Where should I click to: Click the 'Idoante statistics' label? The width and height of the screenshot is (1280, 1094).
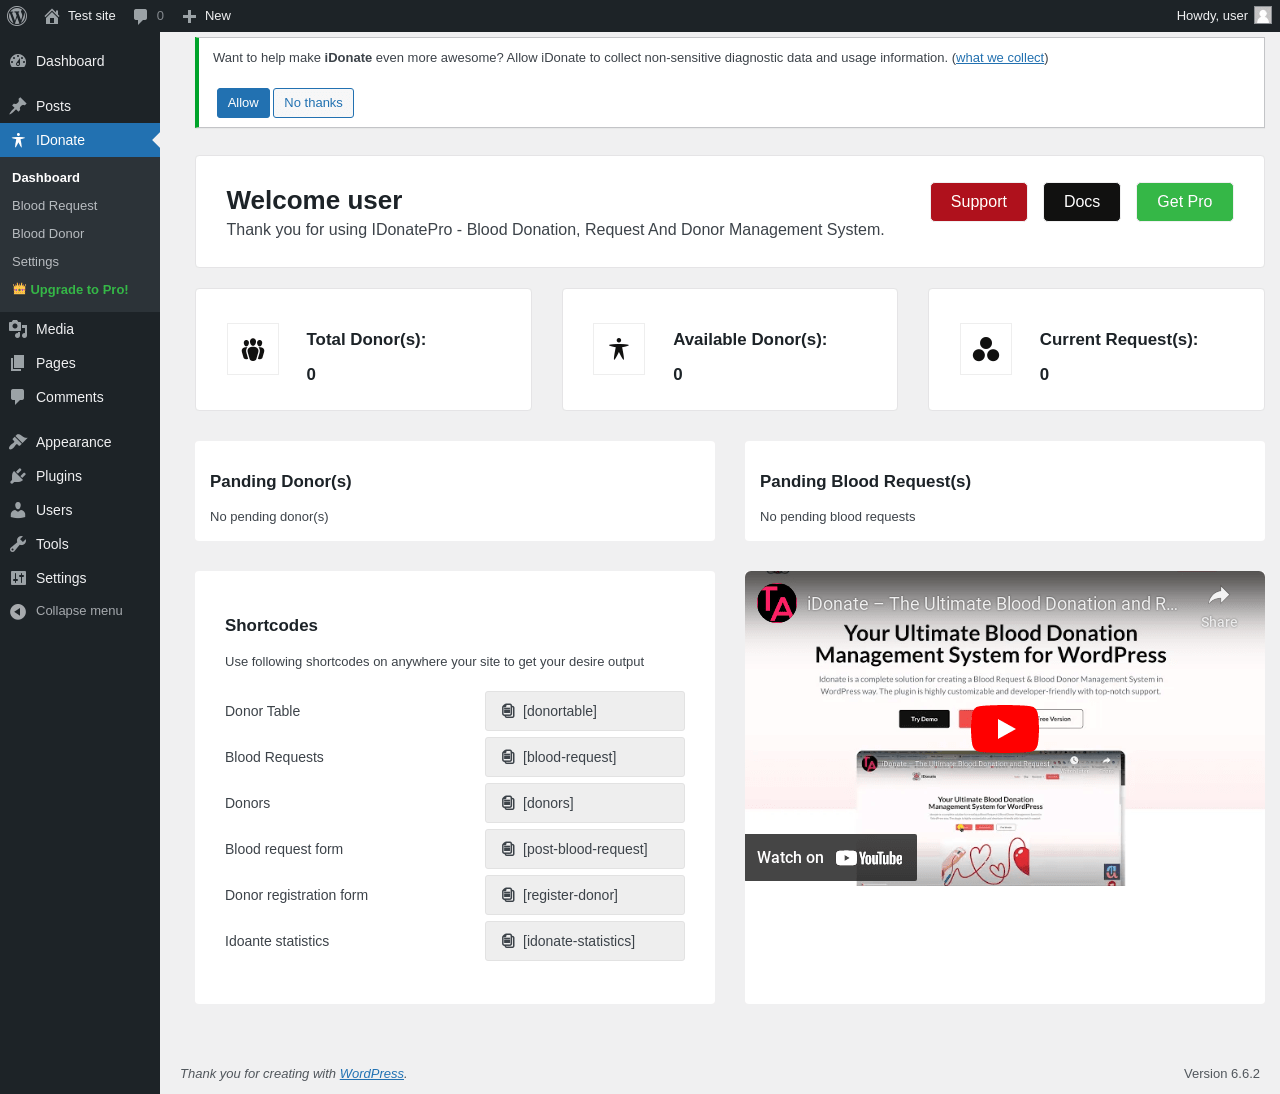click(277, 941)
